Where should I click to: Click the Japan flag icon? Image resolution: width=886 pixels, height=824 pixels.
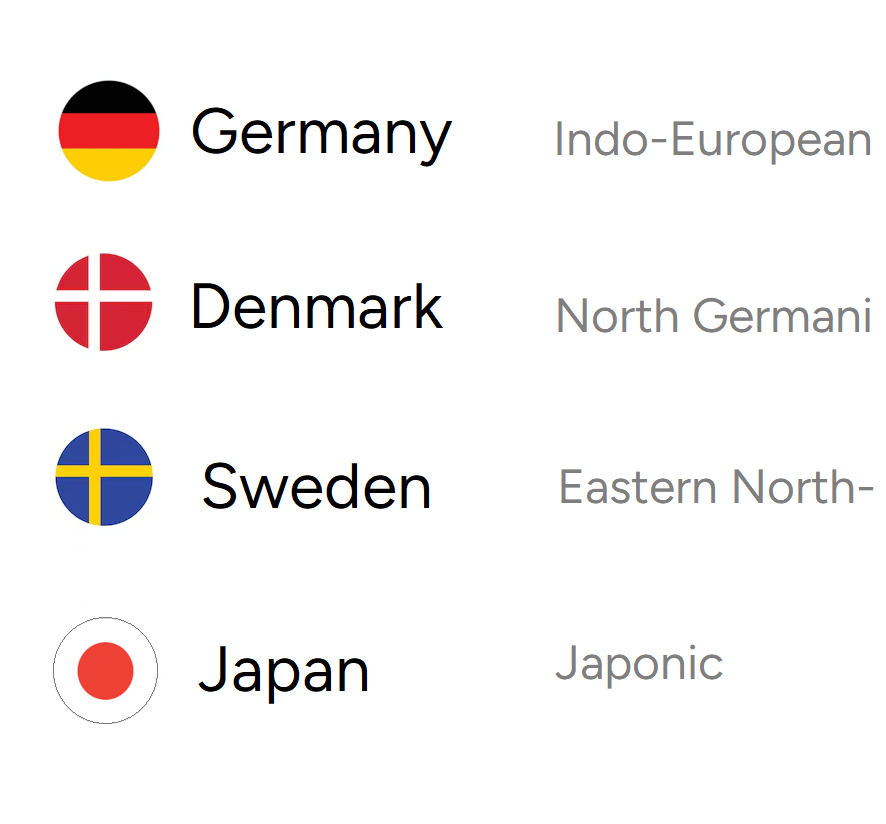(106, 670)
